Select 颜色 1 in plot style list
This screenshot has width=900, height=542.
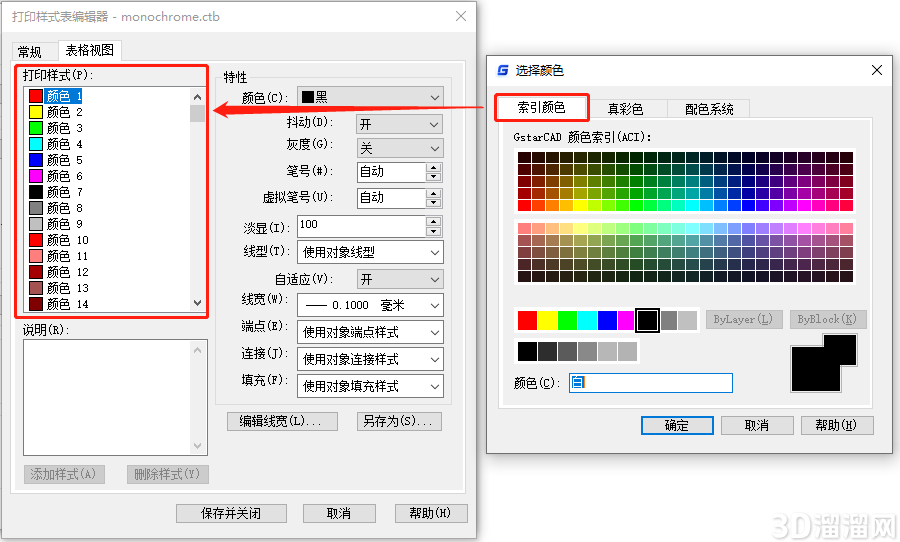(x=56, y=96)
